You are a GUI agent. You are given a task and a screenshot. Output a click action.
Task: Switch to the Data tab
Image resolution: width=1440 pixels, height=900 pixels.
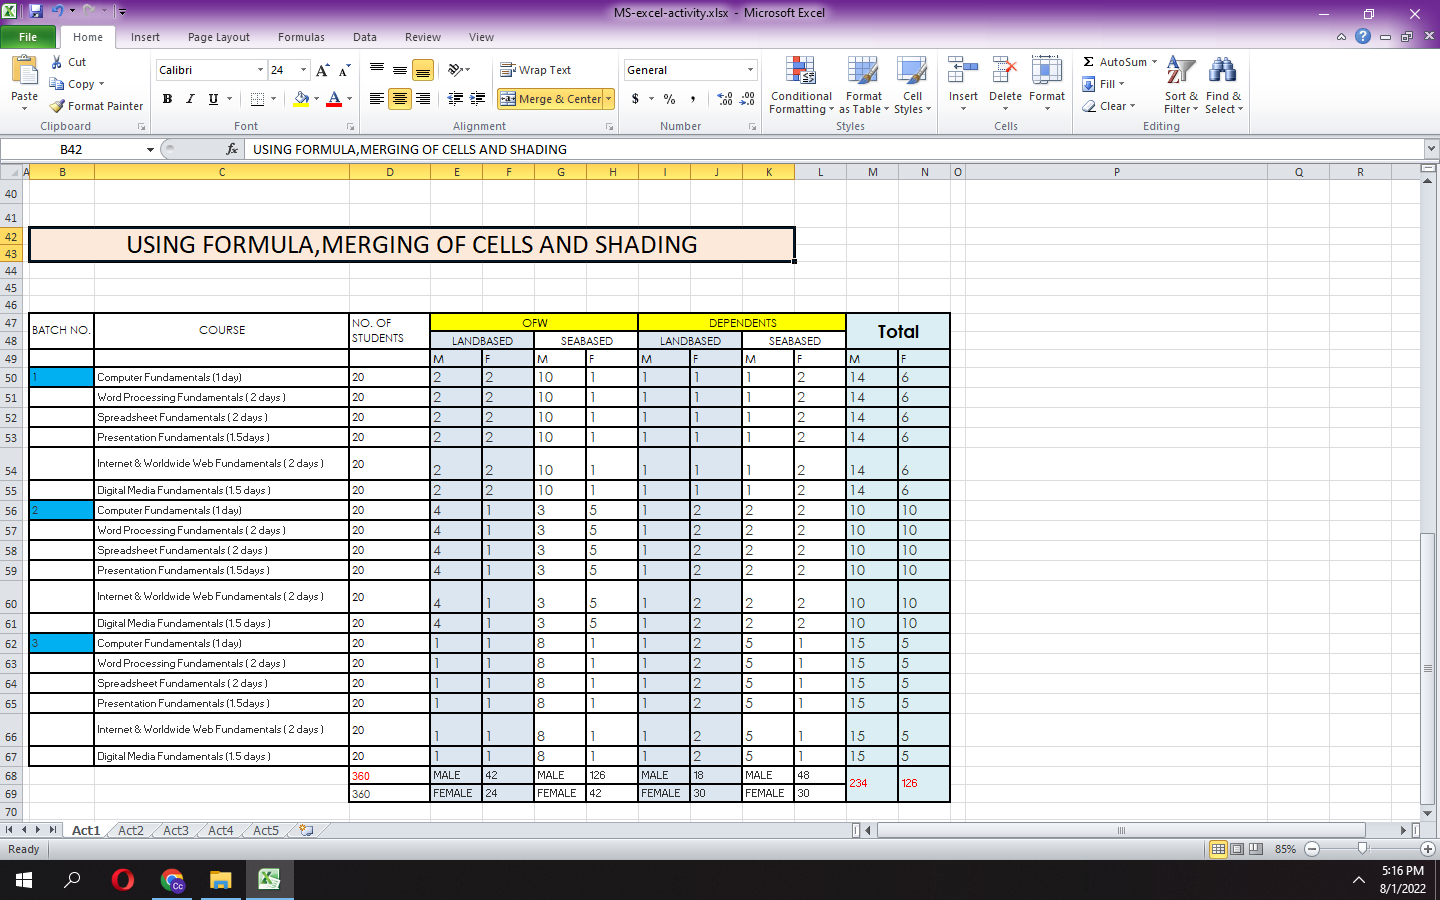point(365,37)
